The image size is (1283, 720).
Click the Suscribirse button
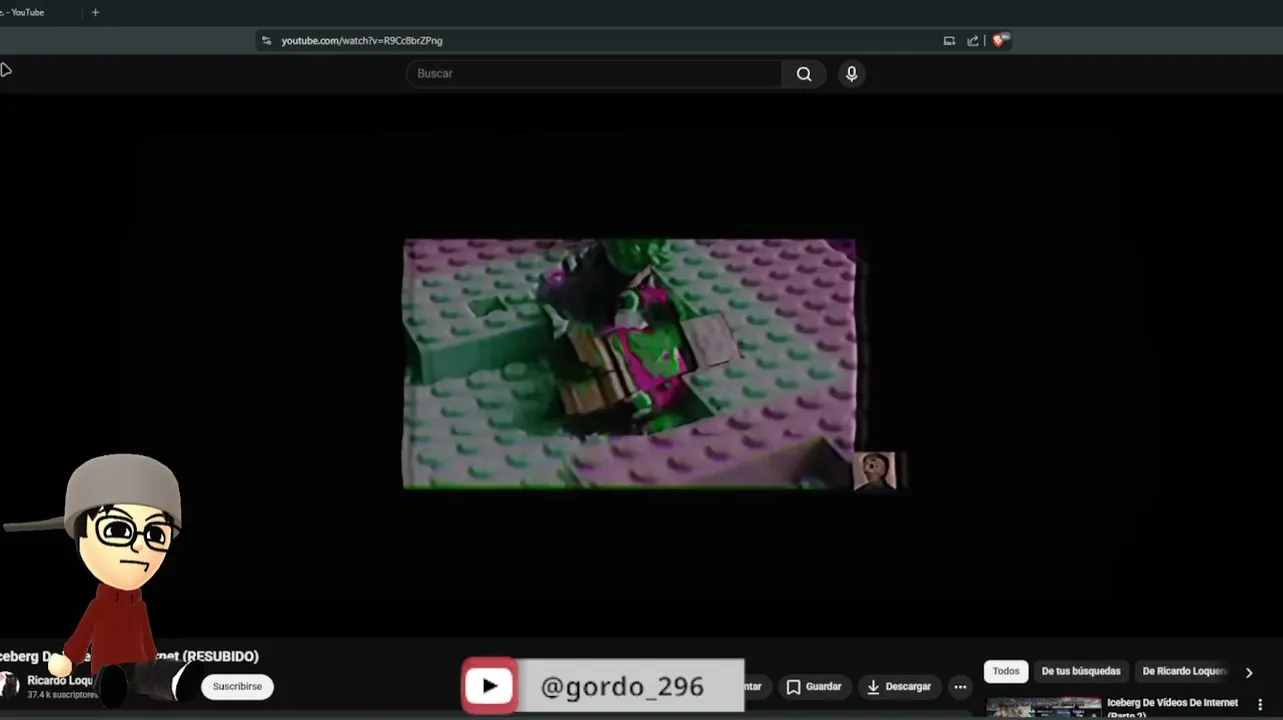237,687
